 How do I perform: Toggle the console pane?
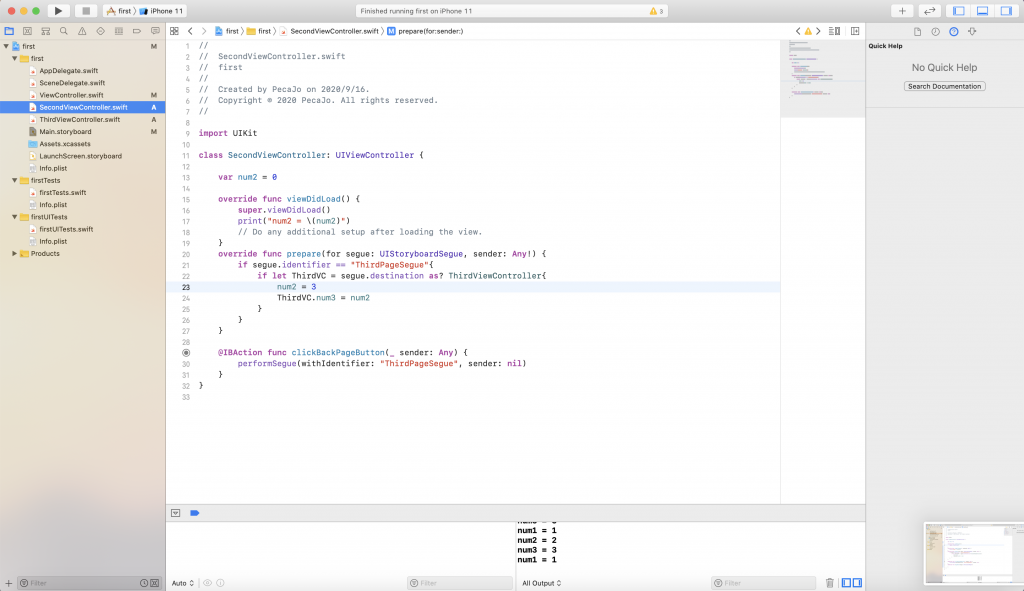[x=857, y=583]
